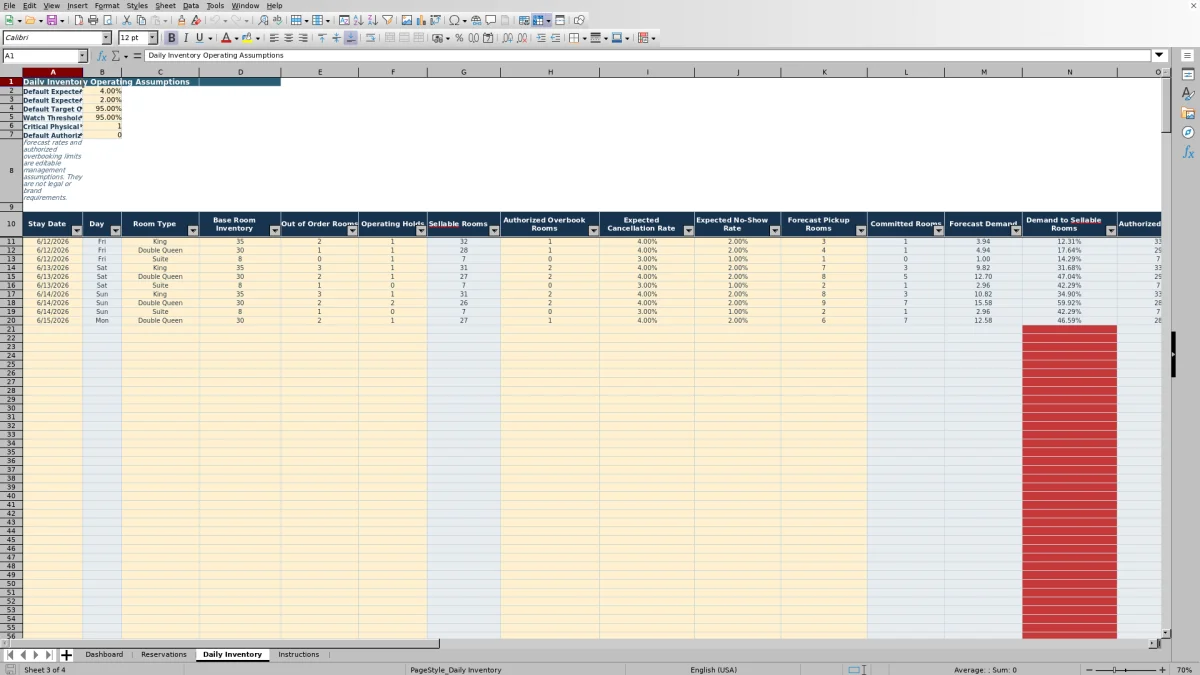
Task: Click the Sum sigma icon
Action: click(x=116, y=56)
